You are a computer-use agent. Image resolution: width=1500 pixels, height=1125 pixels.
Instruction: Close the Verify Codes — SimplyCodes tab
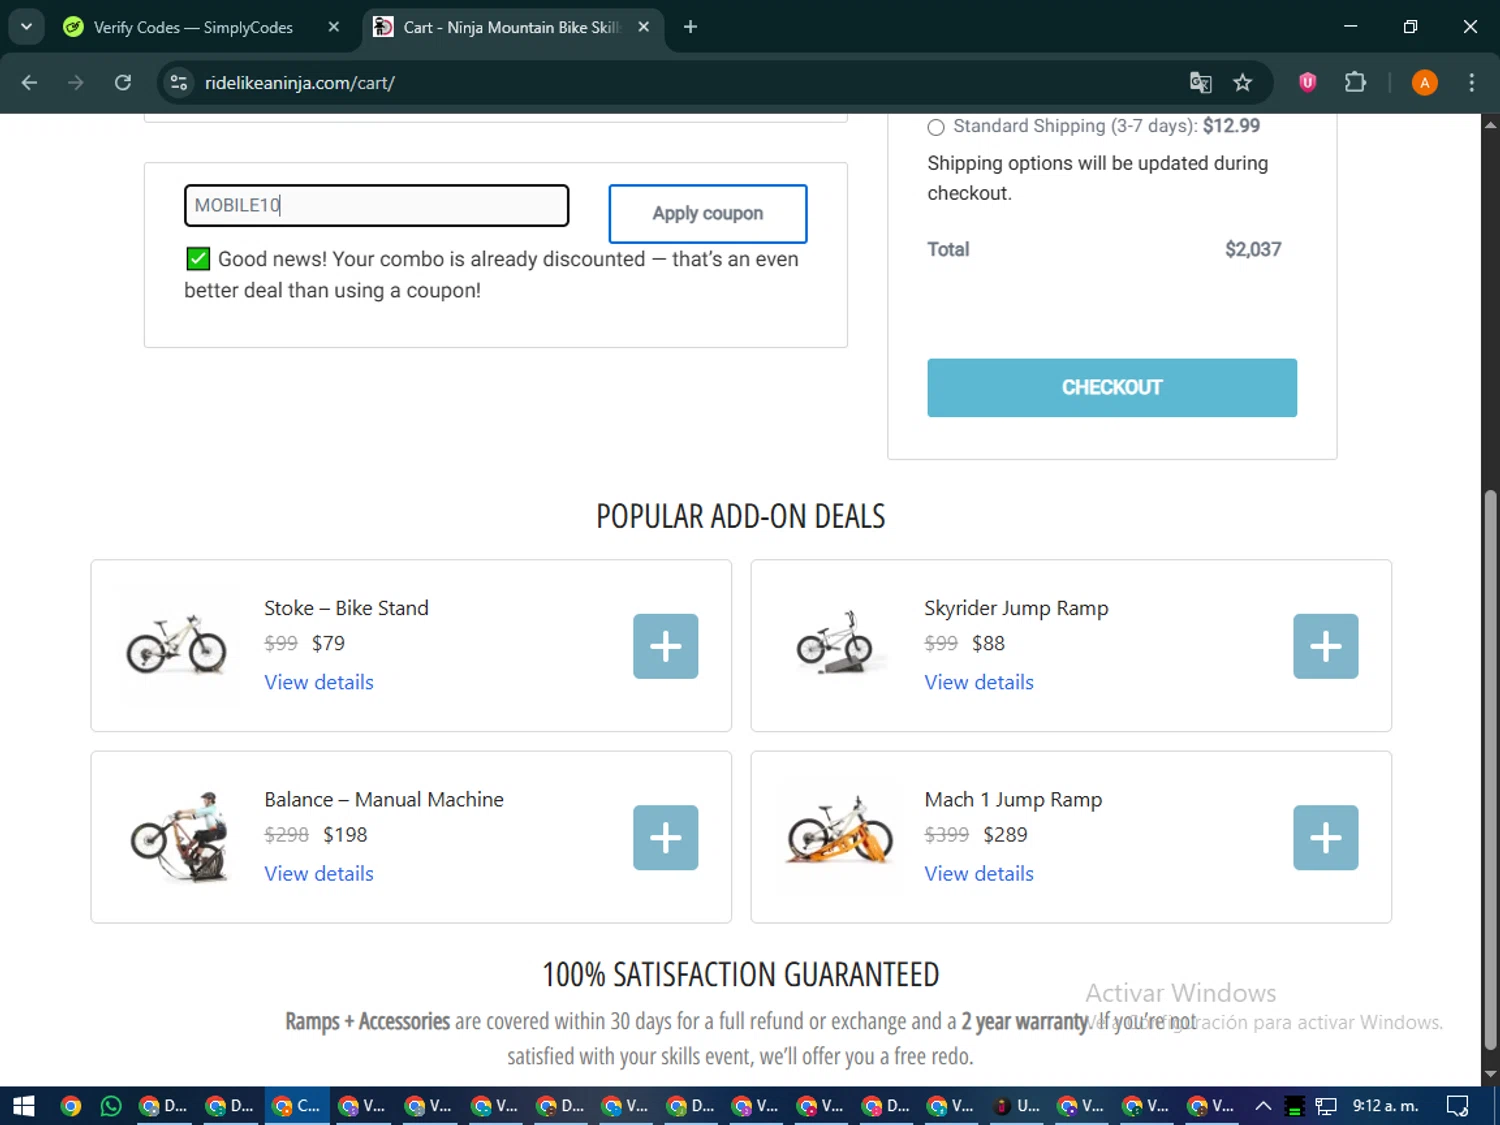pyautogui.click(x=334, y=27)
